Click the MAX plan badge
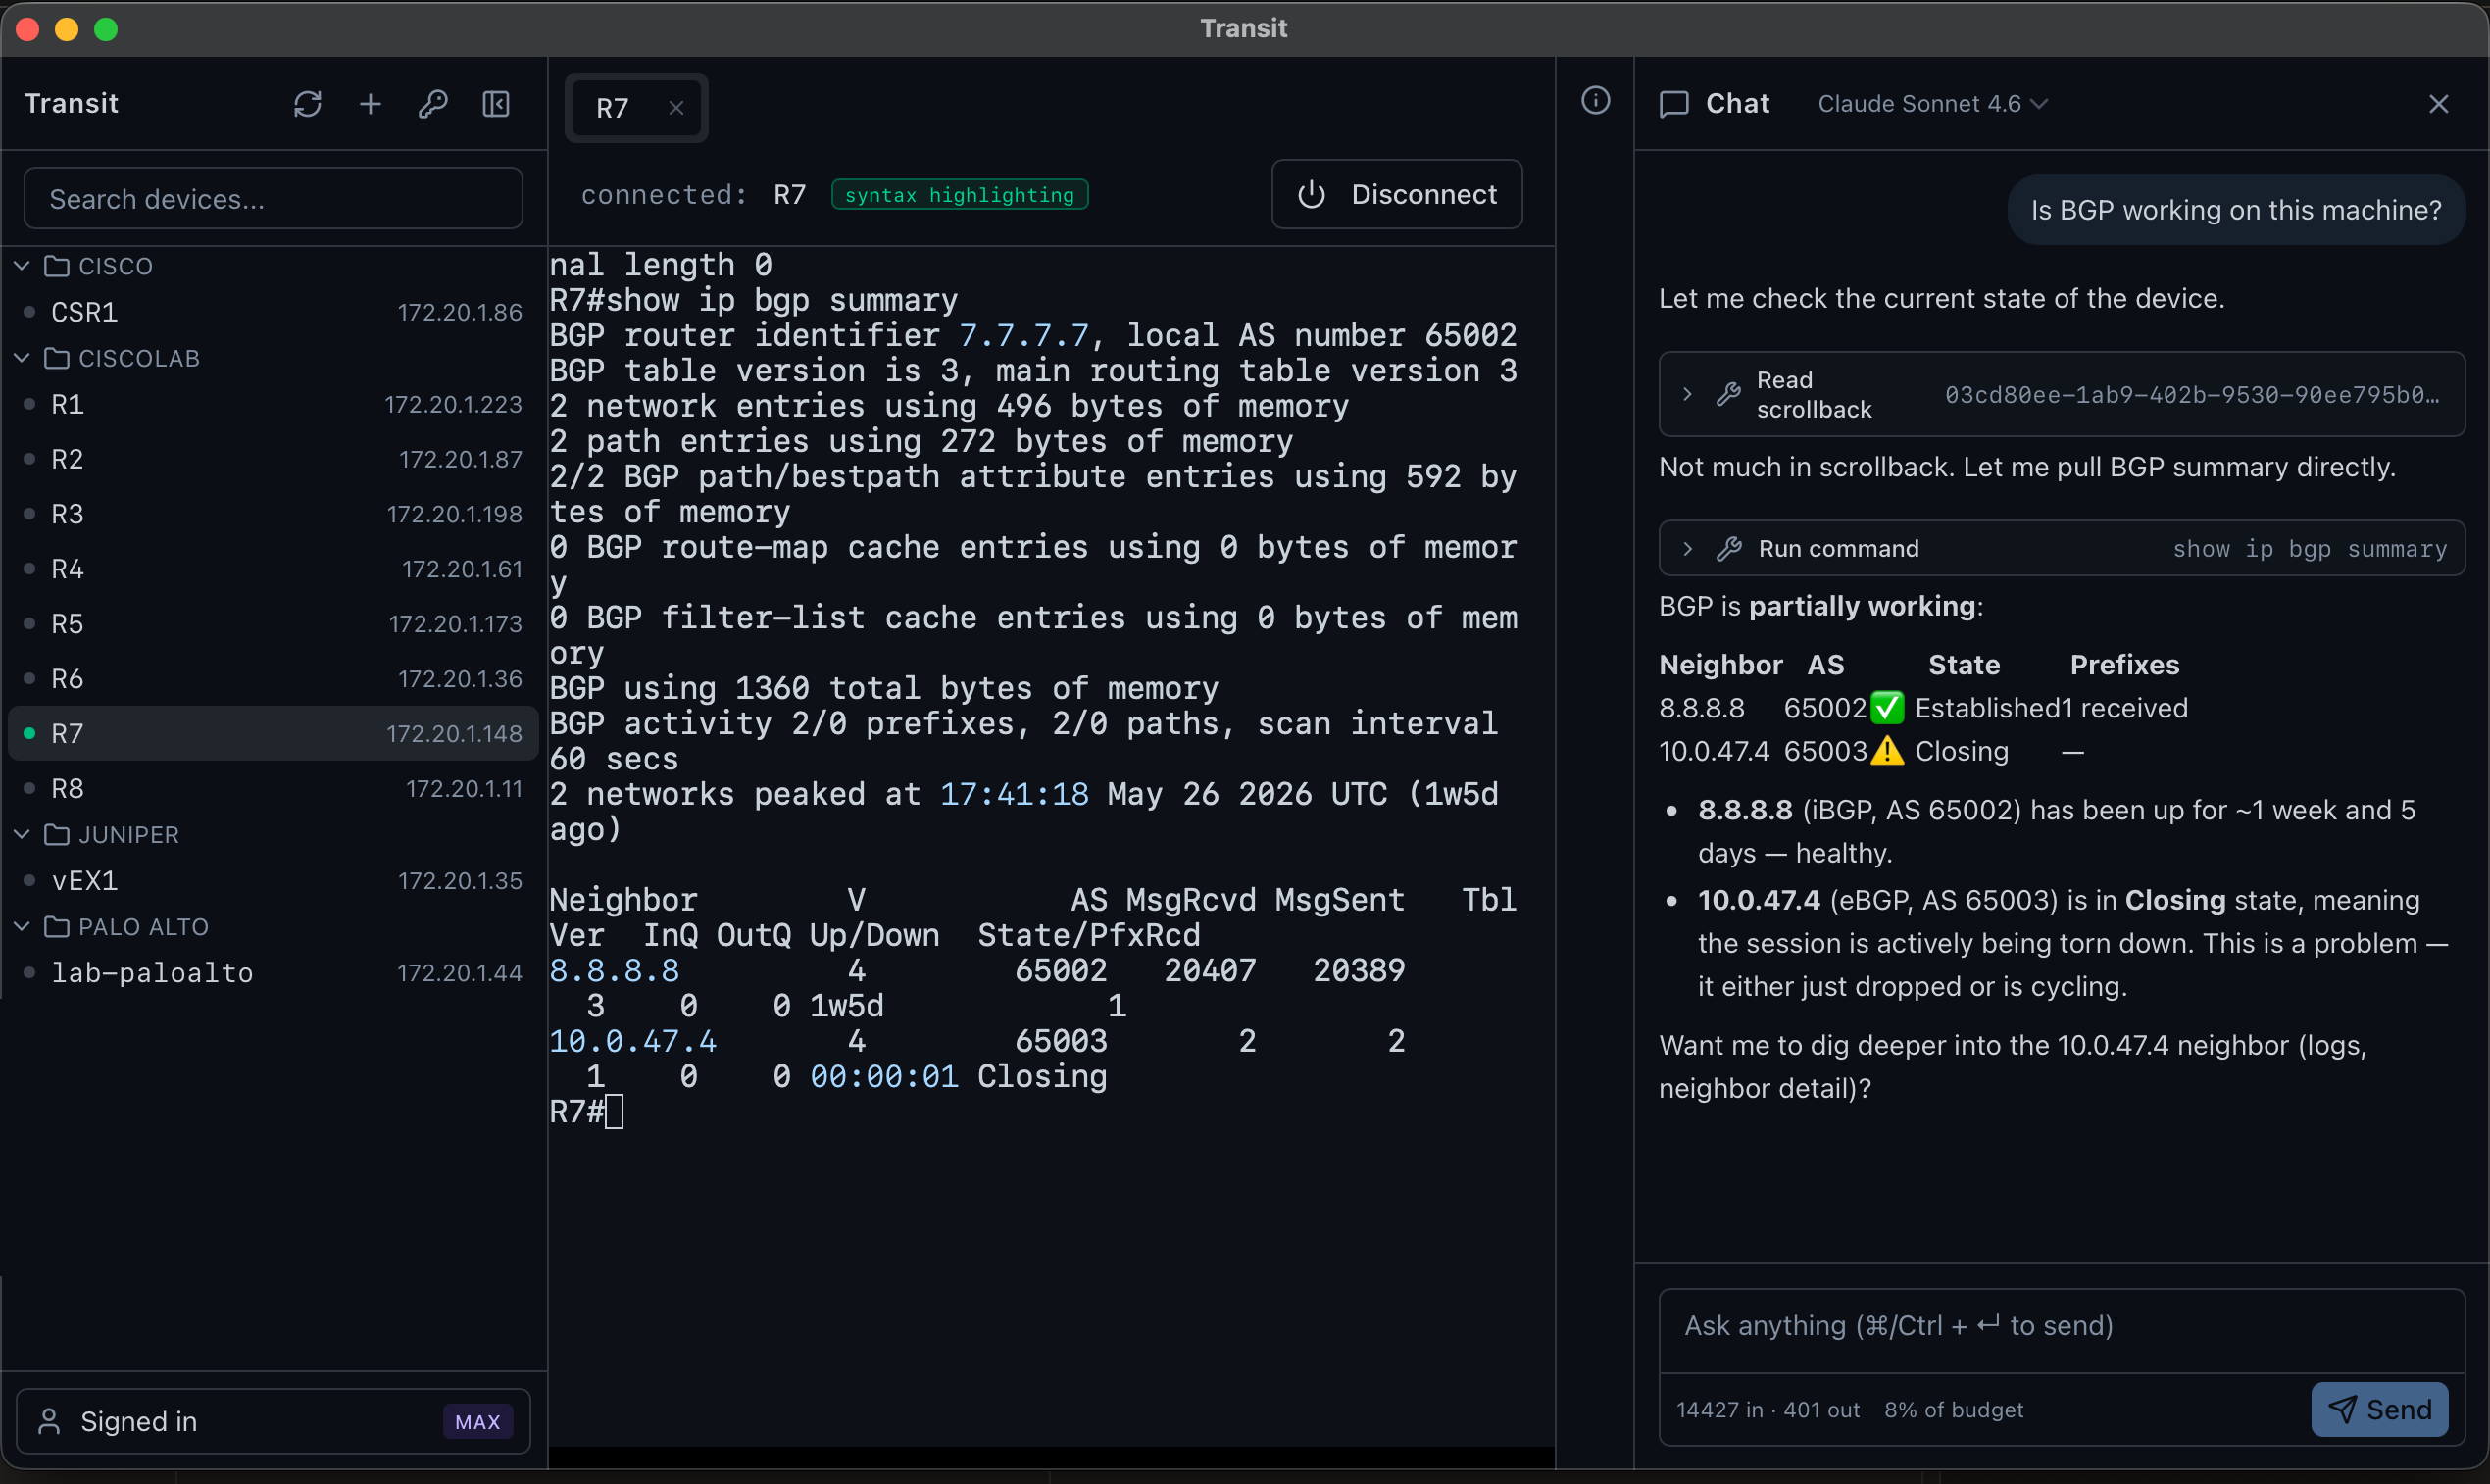Viewport: 2490px width, 1484px height. (x=477, y=1422)
